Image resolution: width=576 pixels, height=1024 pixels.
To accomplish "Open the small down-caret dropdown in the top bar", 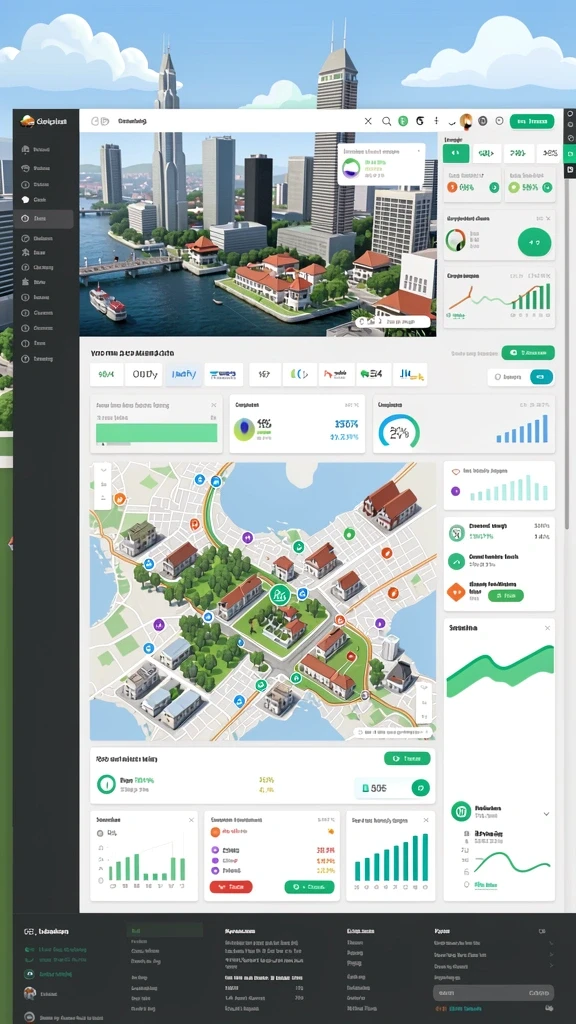I will 452,122.
